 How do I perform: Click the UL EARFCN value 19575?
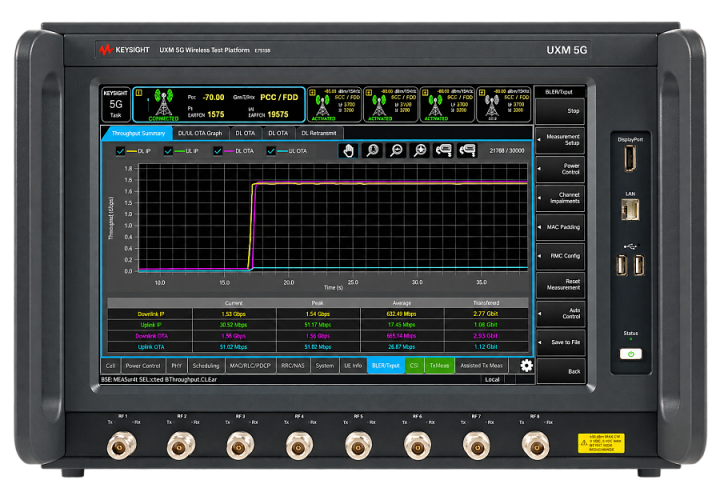click(x=277, y=114)
